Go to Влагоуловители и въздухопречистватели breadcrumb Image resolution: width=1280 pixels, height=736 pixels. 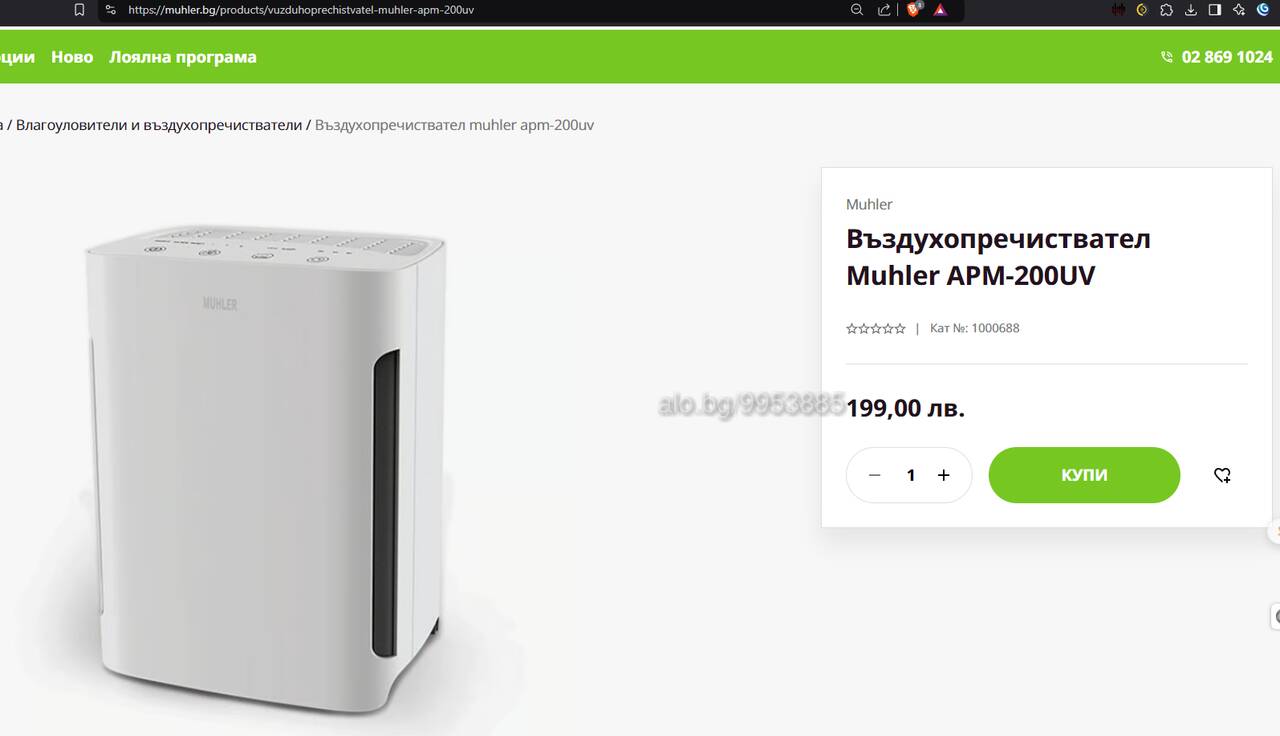[159, 125]
